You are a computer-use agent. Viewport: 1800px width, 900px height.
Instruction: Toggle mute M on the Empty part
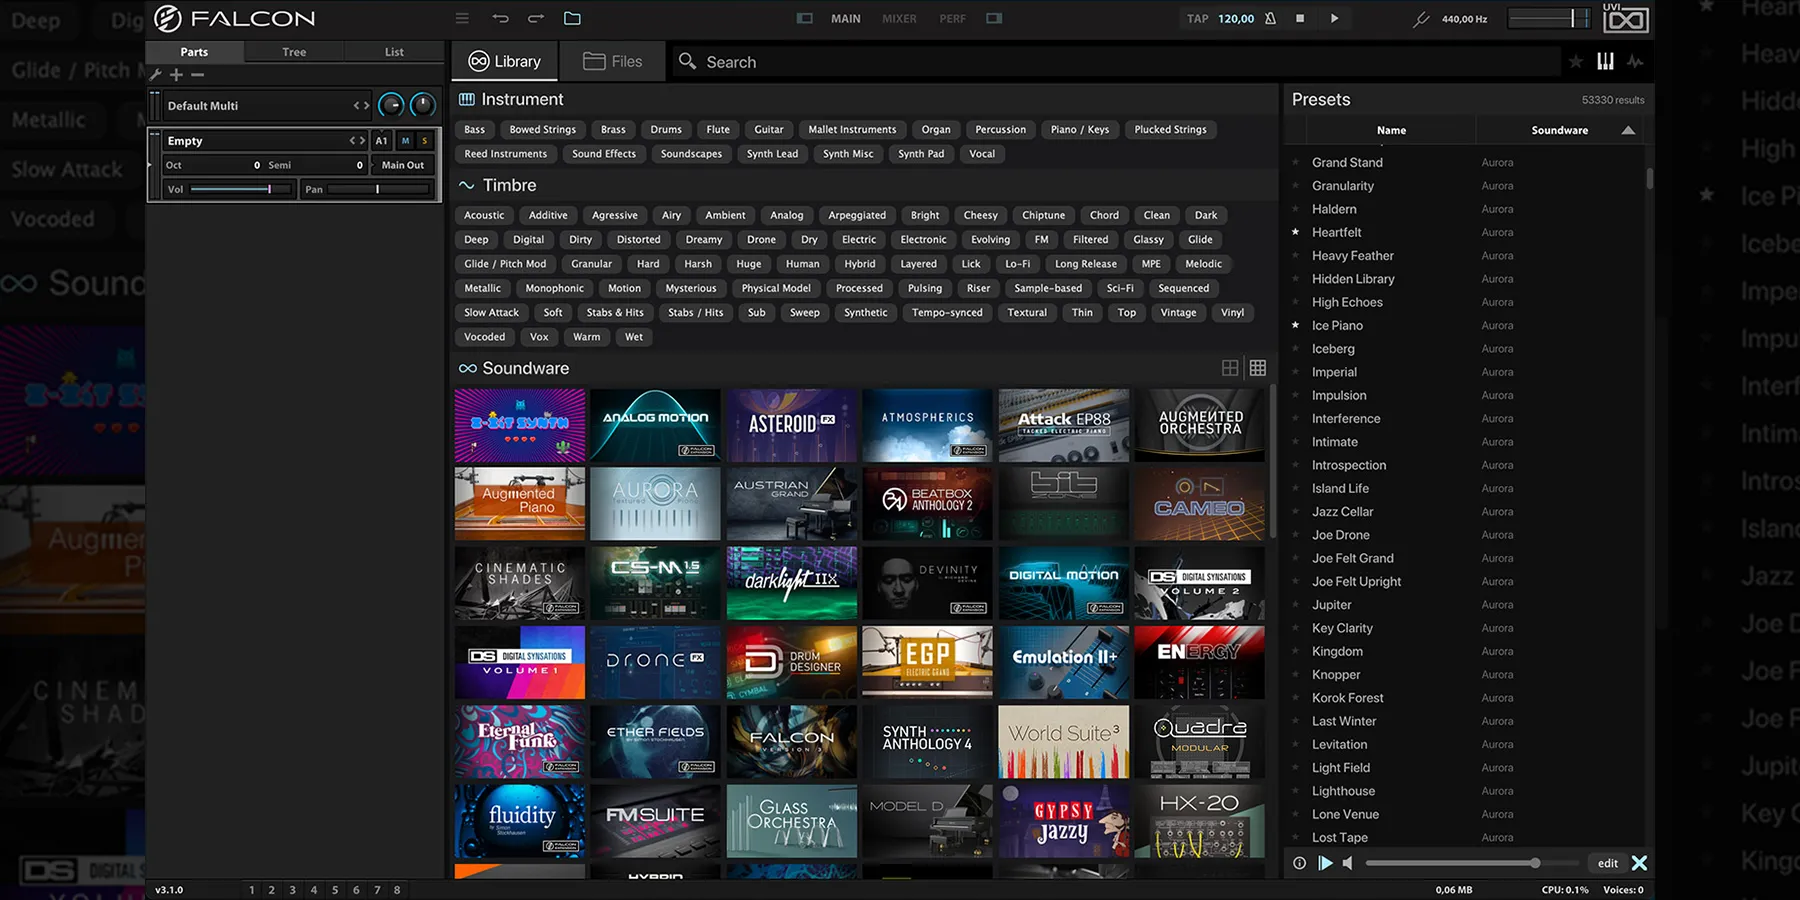[x=405, y=141]
